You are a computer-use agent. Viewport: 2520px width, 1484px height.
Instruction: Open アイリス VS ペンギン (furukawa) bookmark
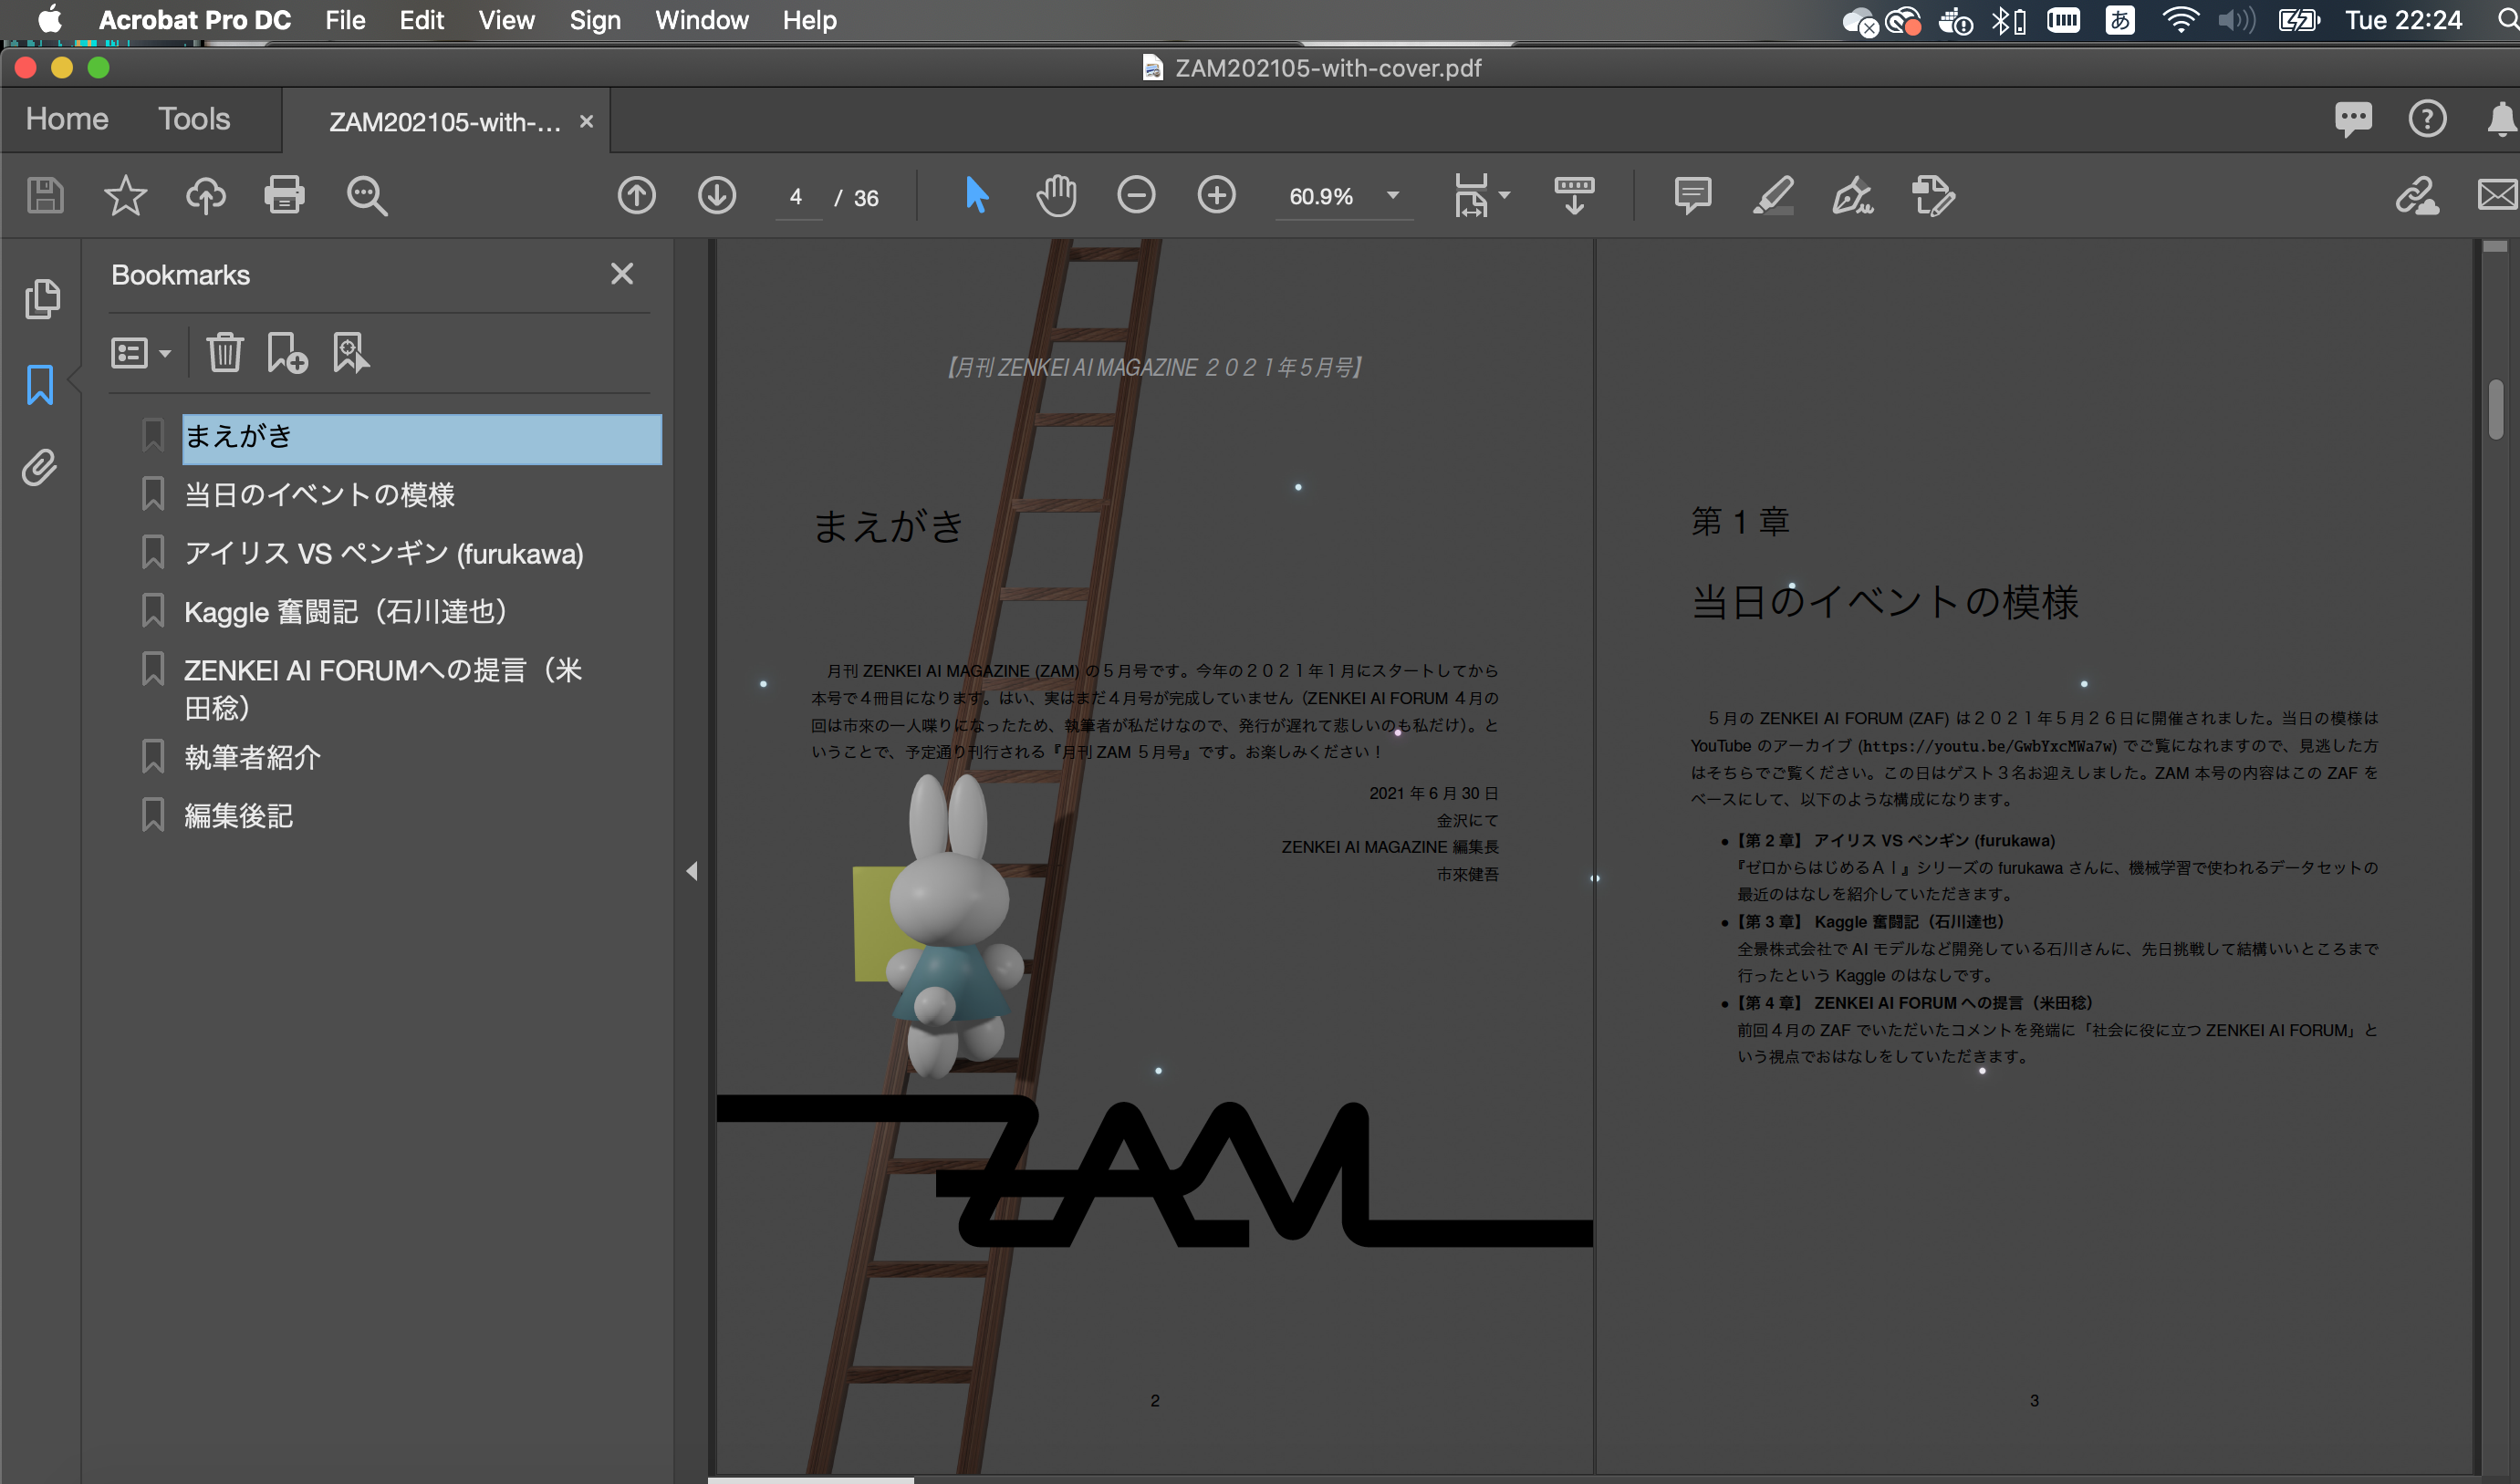[384, 553]
